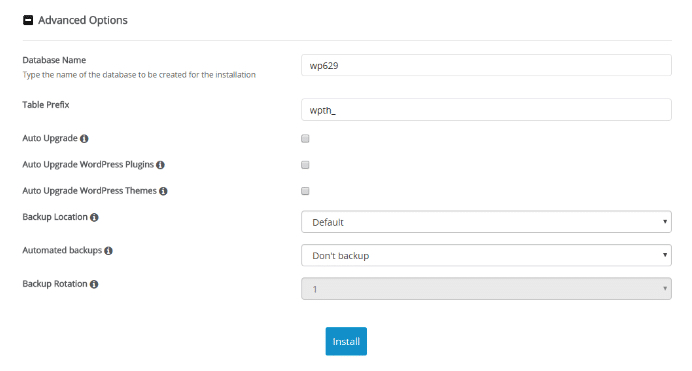The width and height of the screenshot is (692, 371).
Task: Click the Auto Upgrade WordPress Themes label
Action: coord(90,191)
